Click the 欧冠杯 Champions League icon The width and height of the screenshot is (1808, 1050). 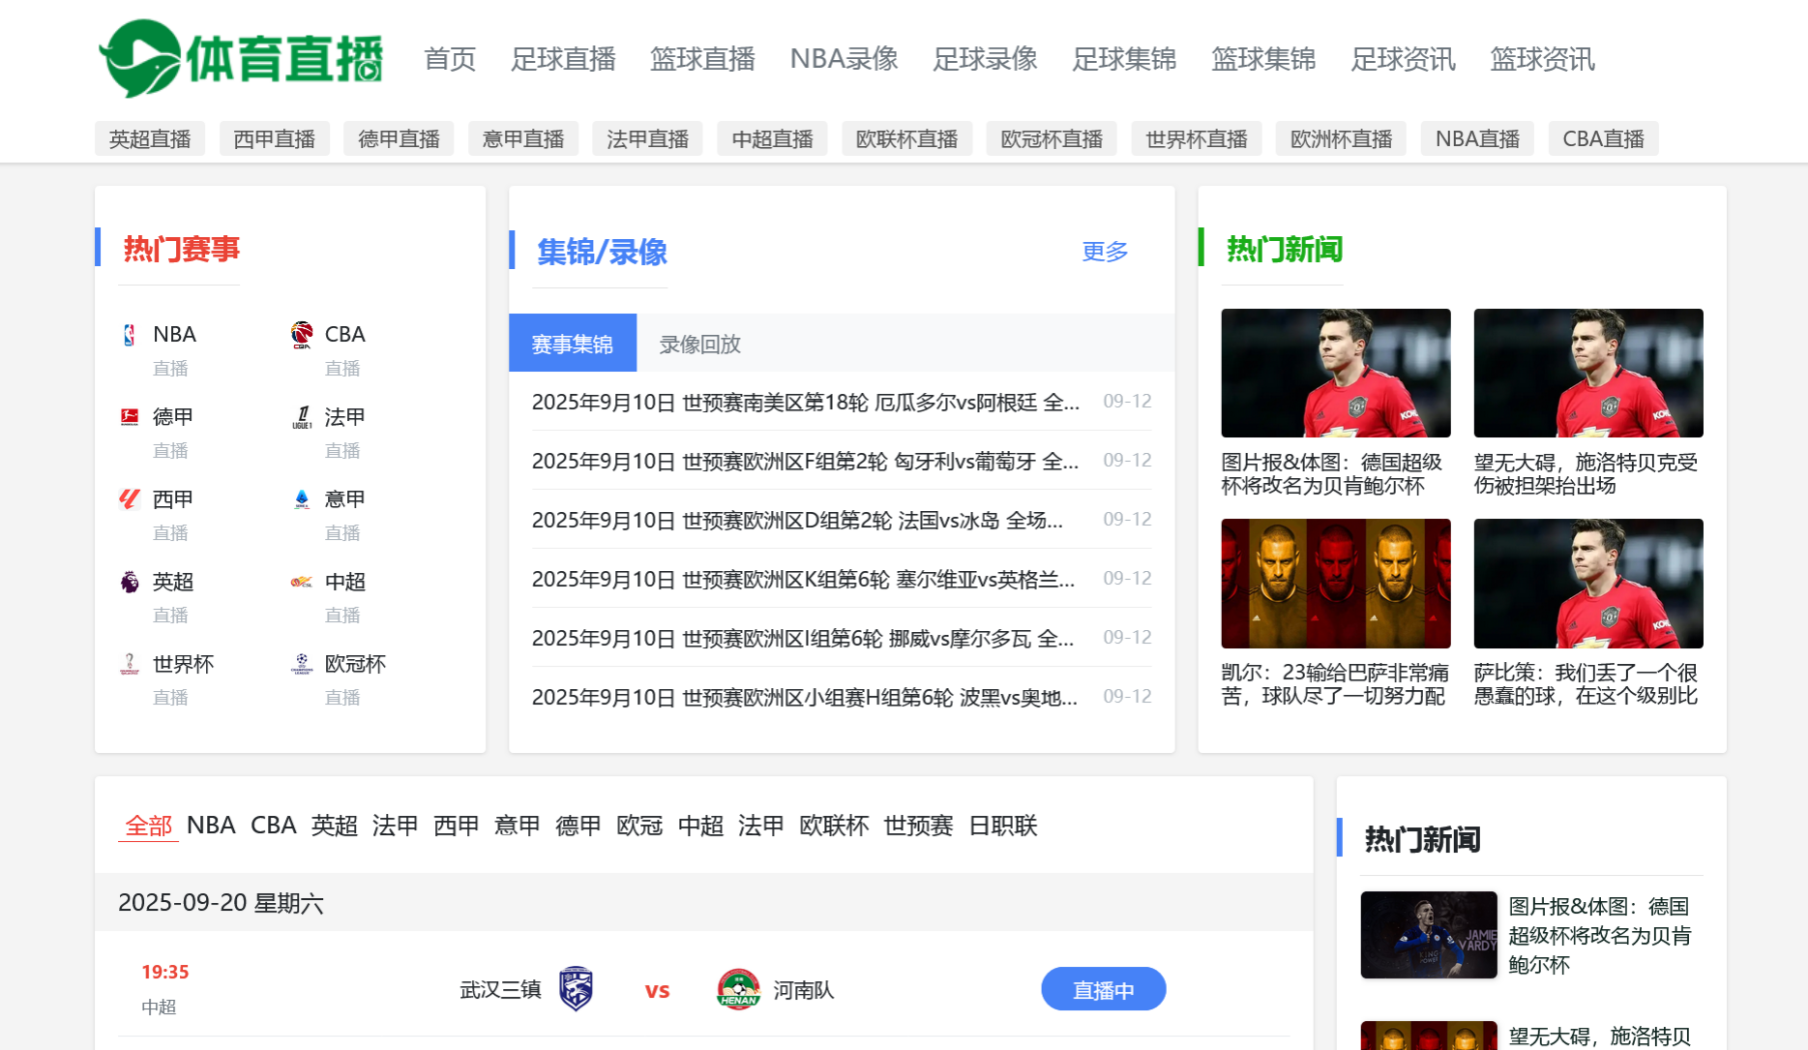tap(301, 664)
